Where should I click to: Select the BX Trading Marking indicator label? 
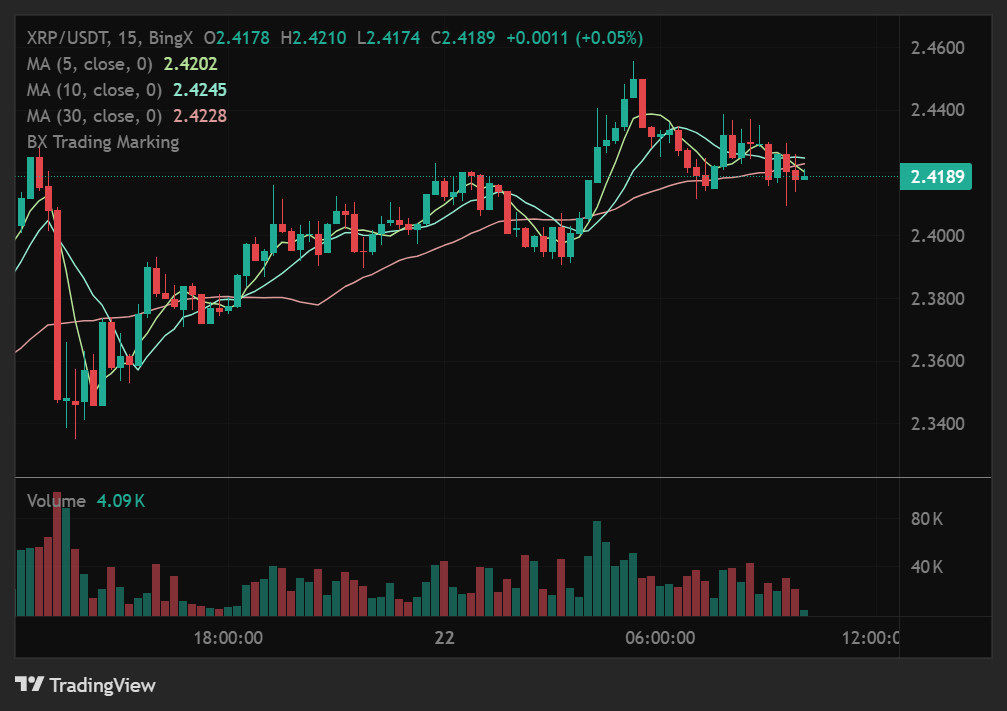pos(103,142)
